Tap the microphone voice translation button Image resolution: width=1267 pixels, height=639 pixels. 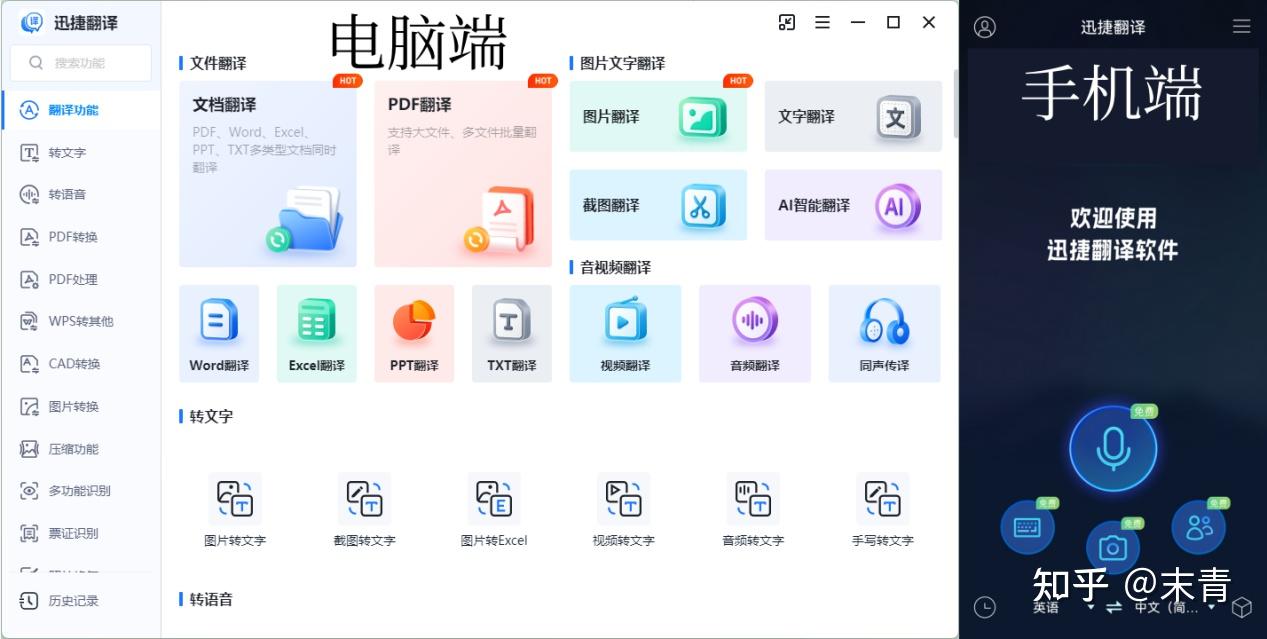[x=1113, y=449]
